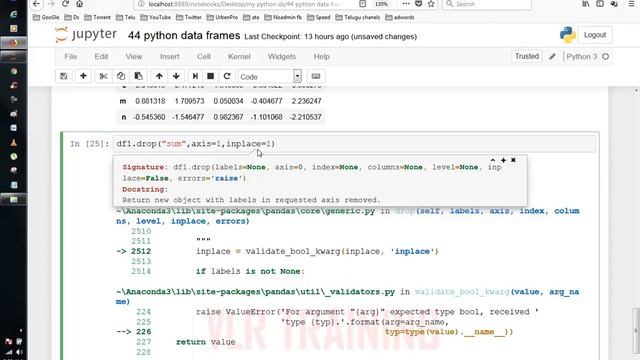The width and height of the screenshot is (640, 360).
Task: Open the GooGle bookmark folder
Action: 46,18
